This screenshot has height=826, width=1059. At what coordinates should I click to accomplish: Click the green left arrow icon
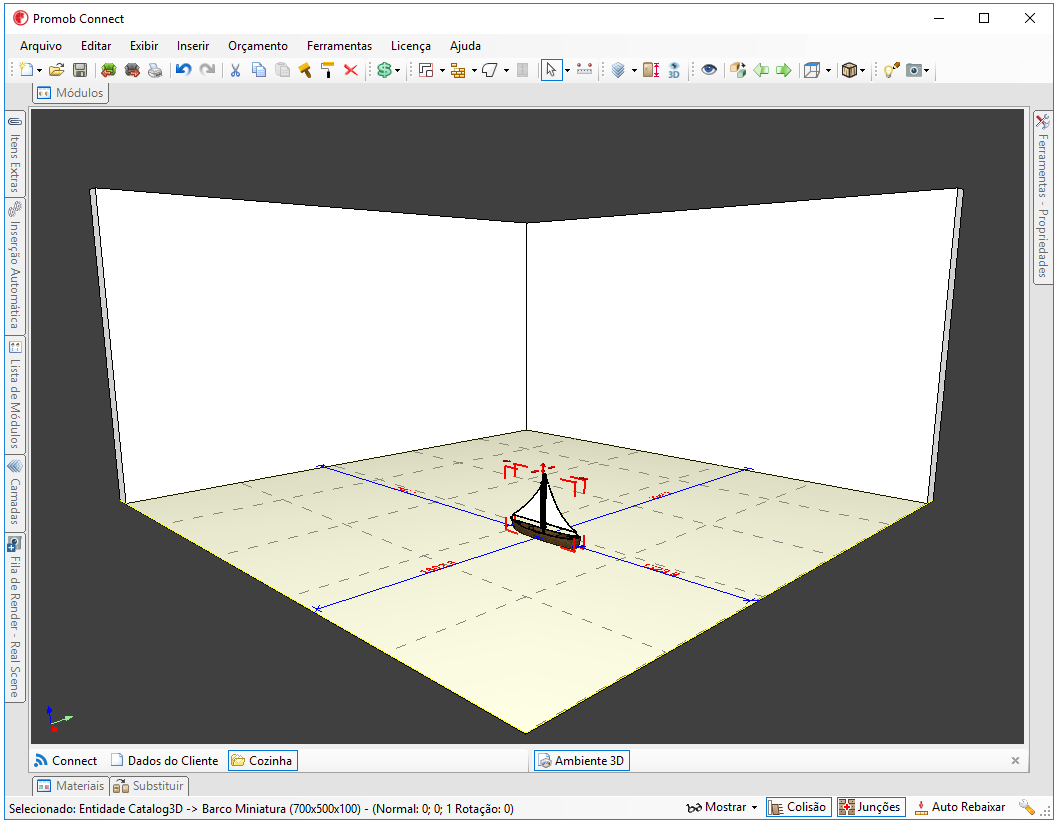click(761, 70)
